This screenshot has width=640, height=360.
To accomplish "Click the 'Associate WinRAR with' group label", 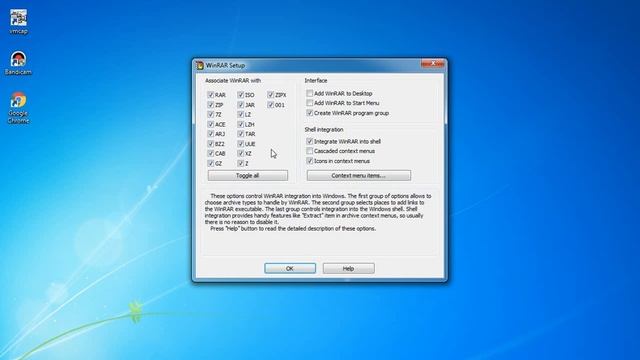I will pyautogui.click(x=233, y=81).
